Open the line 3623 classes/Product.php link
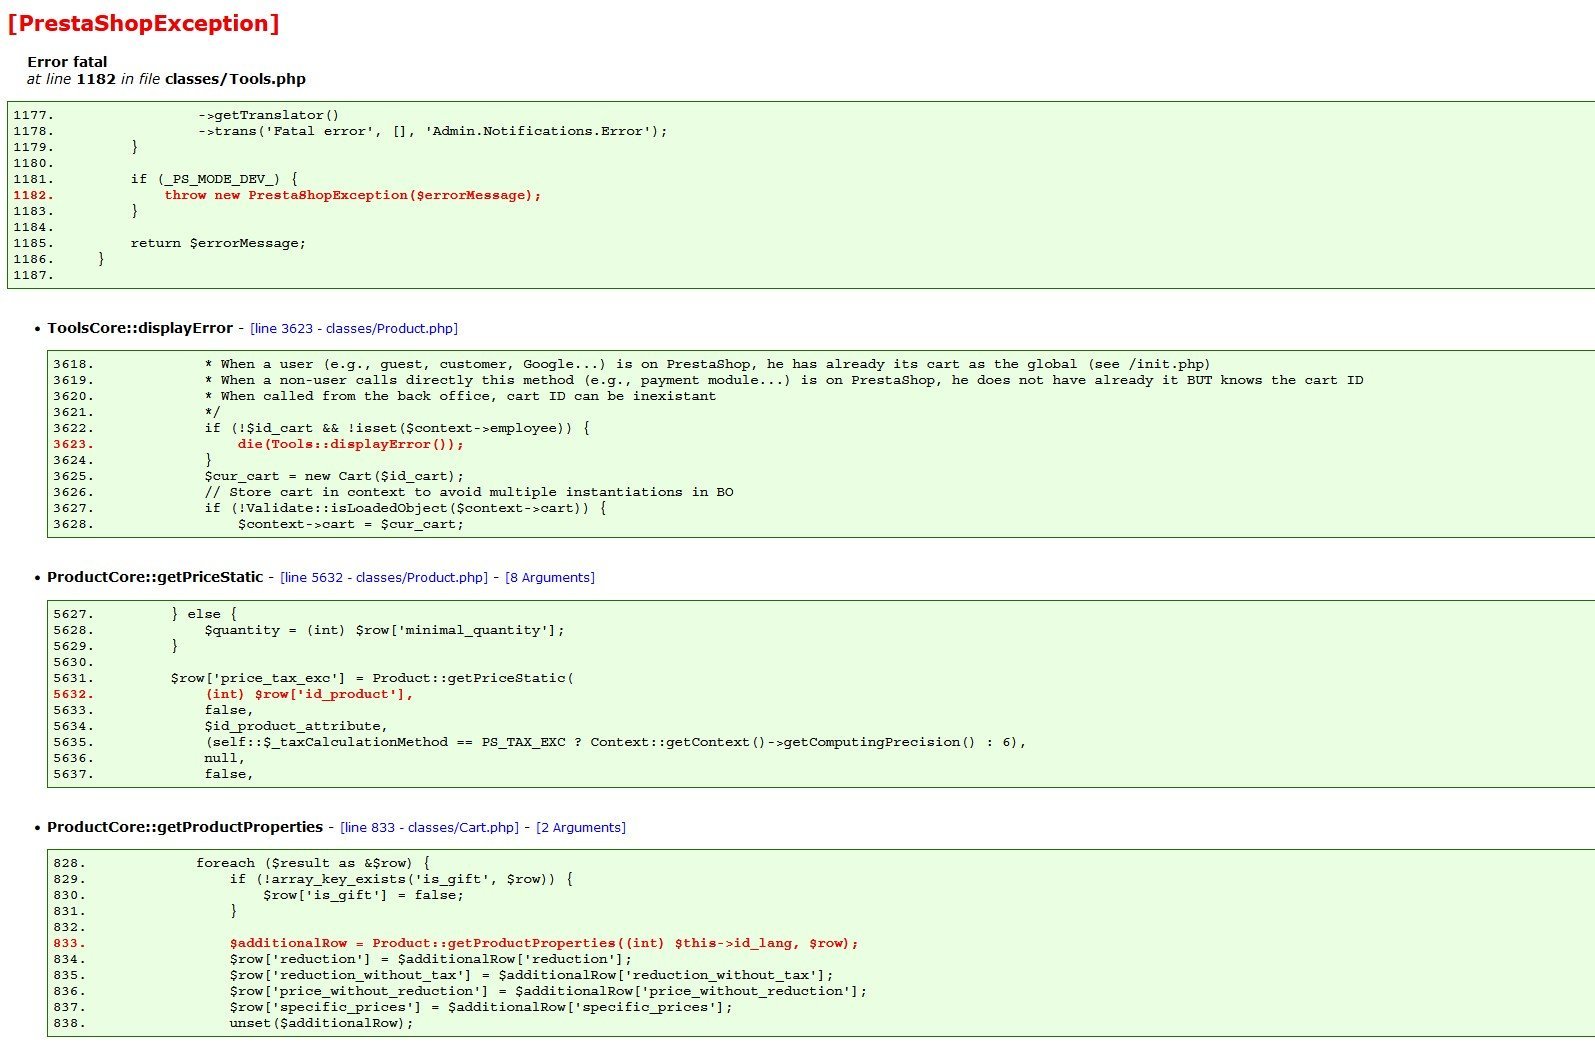 point(354,328)
